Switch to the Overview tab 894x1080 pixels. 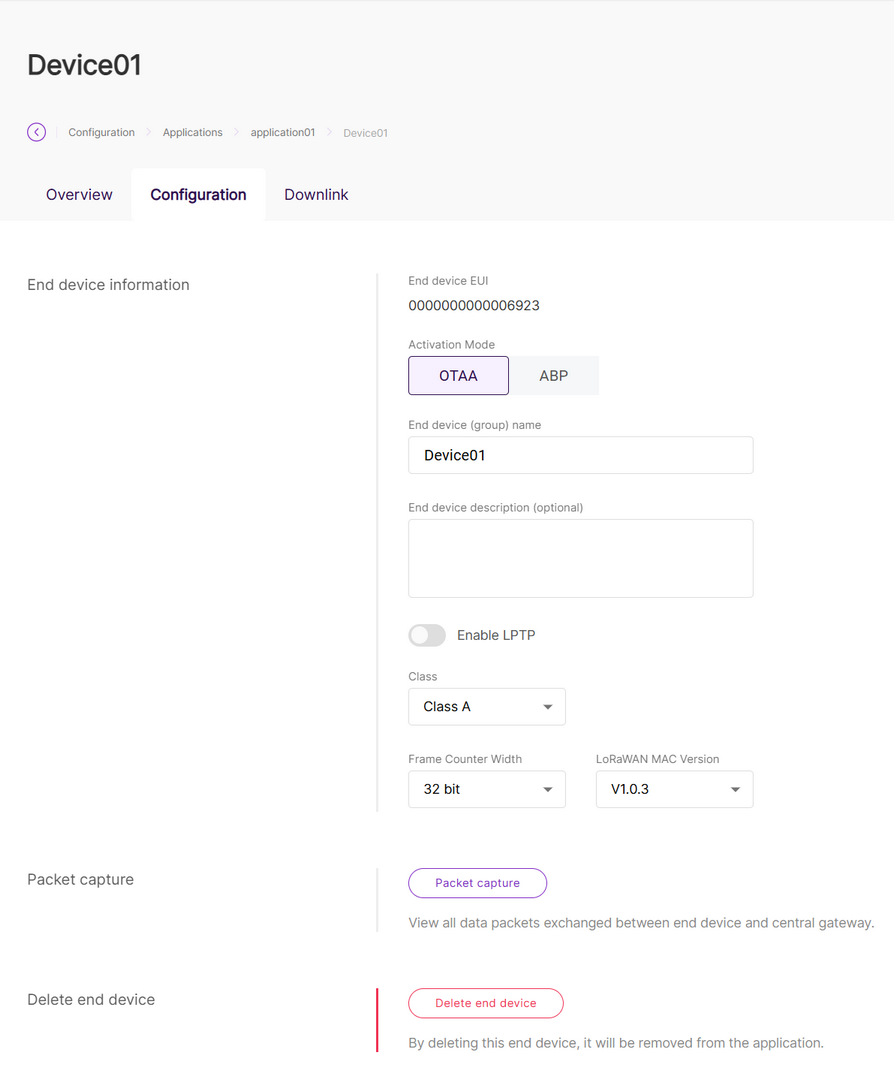(79, 195)
